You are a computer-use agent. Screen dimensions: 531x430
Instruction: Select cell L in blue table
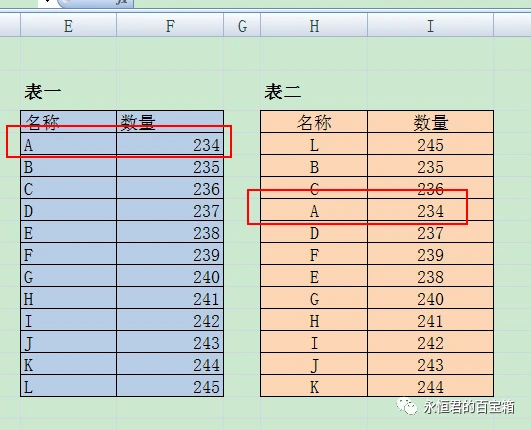68,386
